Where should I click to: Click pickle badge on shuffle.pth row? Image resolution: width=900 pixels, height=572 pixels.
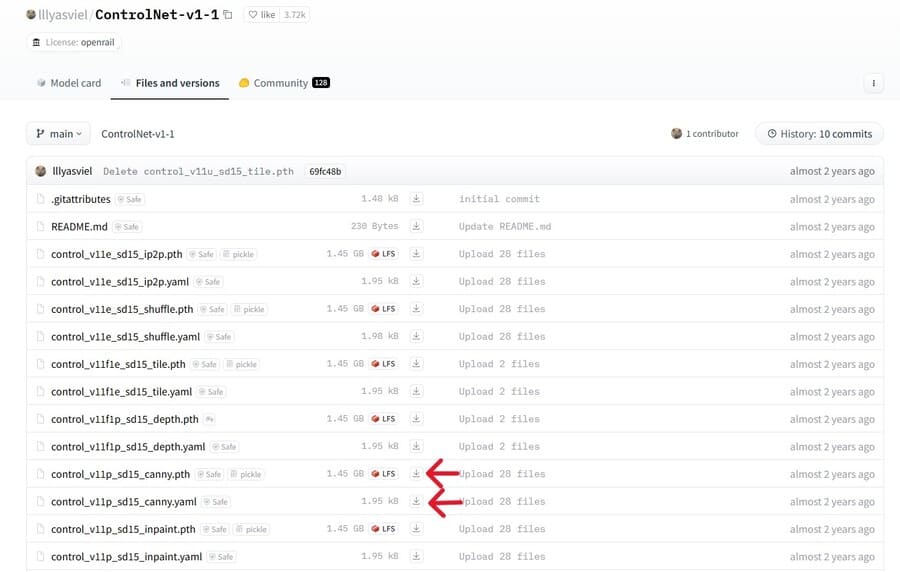249,309
